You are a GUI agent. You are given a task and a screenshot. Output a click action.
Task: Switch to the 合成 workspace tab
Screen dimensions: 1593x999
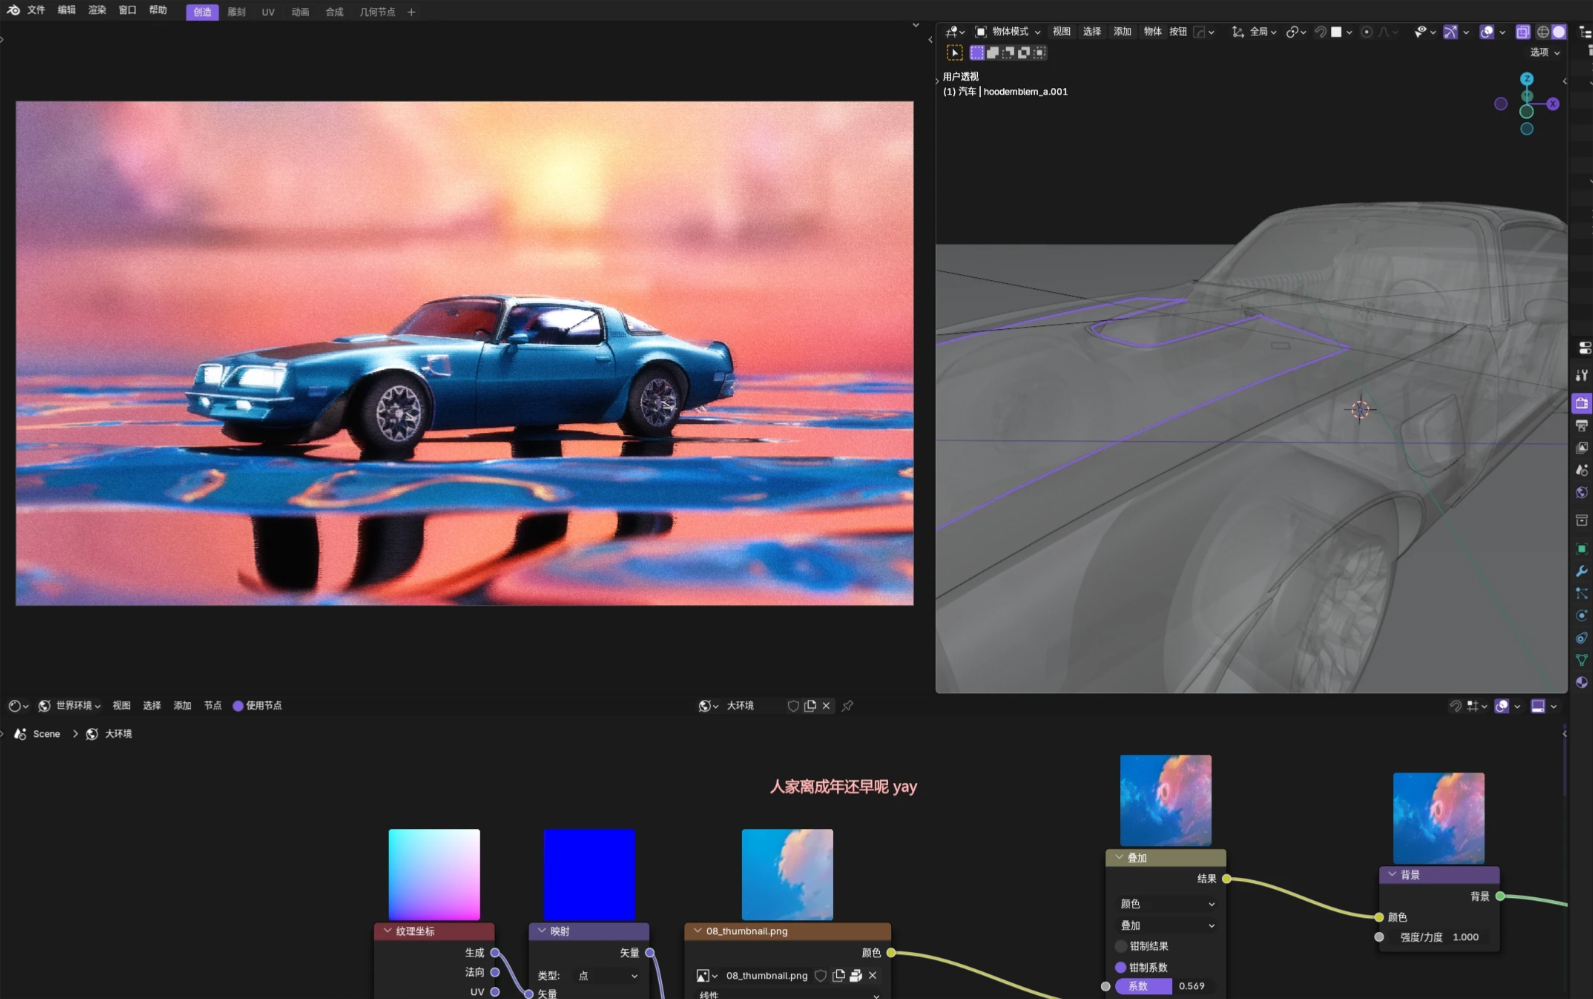pyautogui.click(x=334, y=12)
